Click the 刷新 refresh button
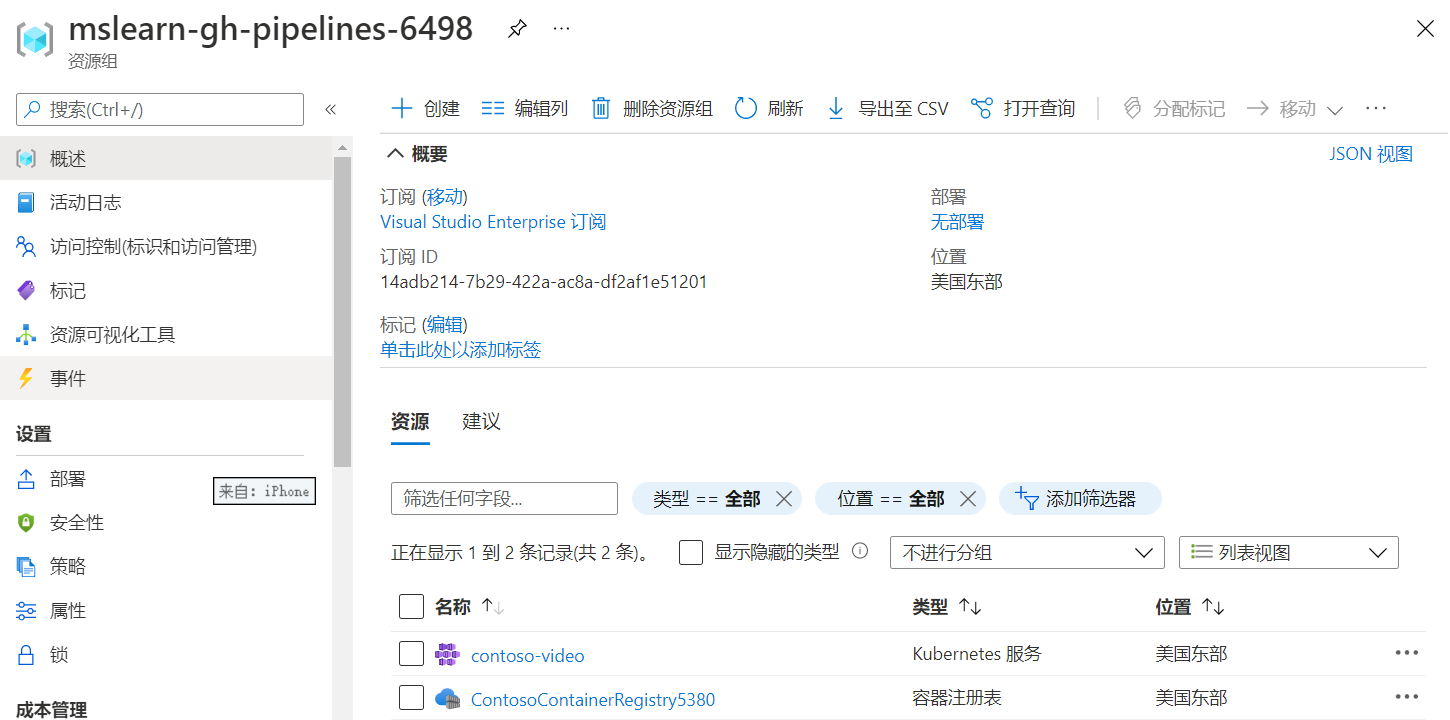 tap(769, 109)
